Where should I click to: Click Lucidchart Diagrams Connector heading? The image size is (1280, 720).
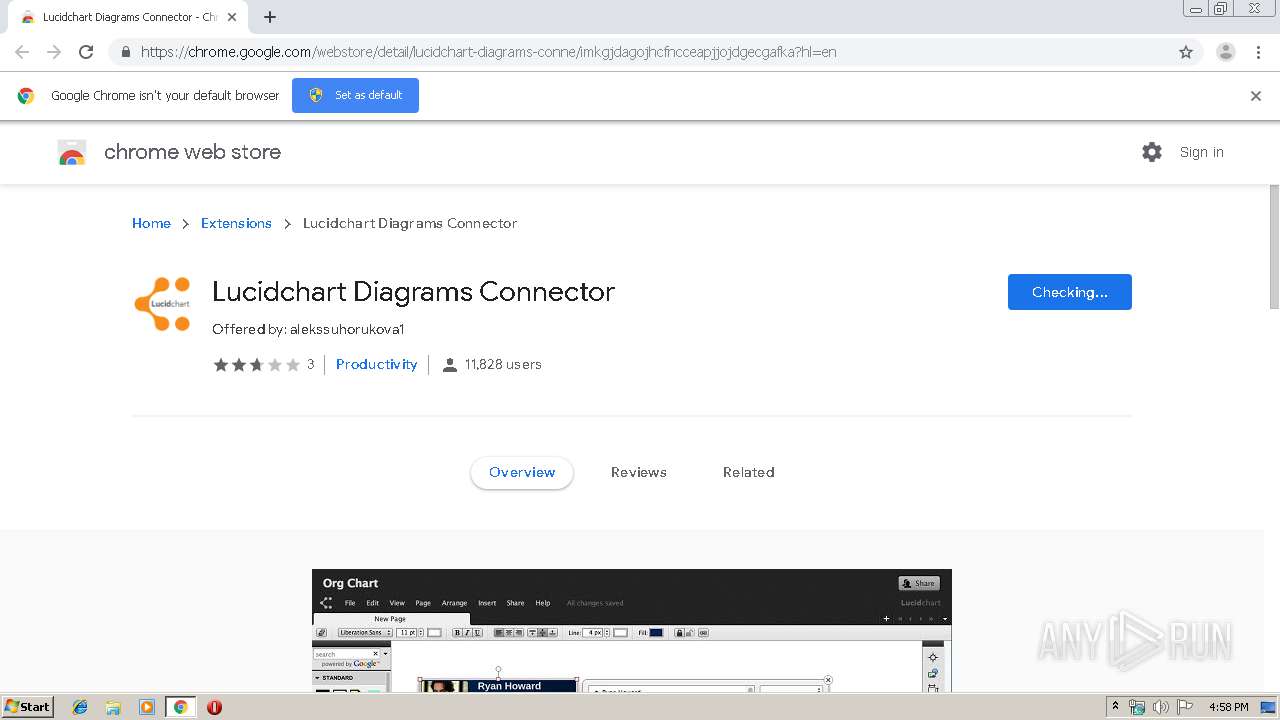(413, 291)
